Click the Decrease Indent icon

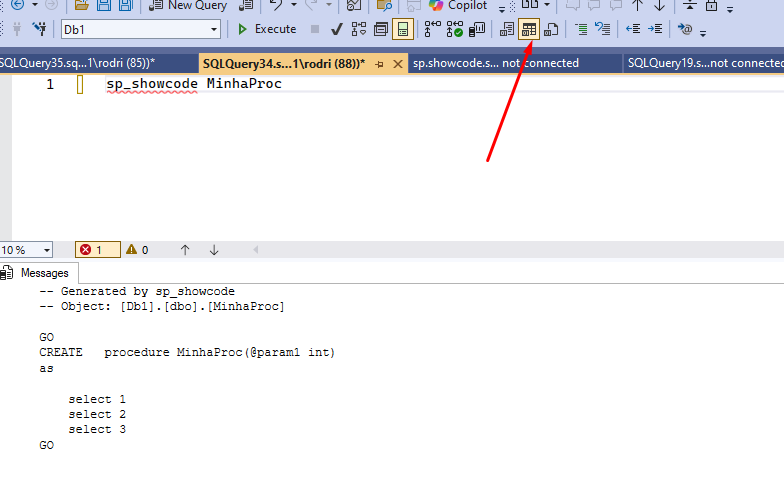pyautogui.click(x=633, y=29)
